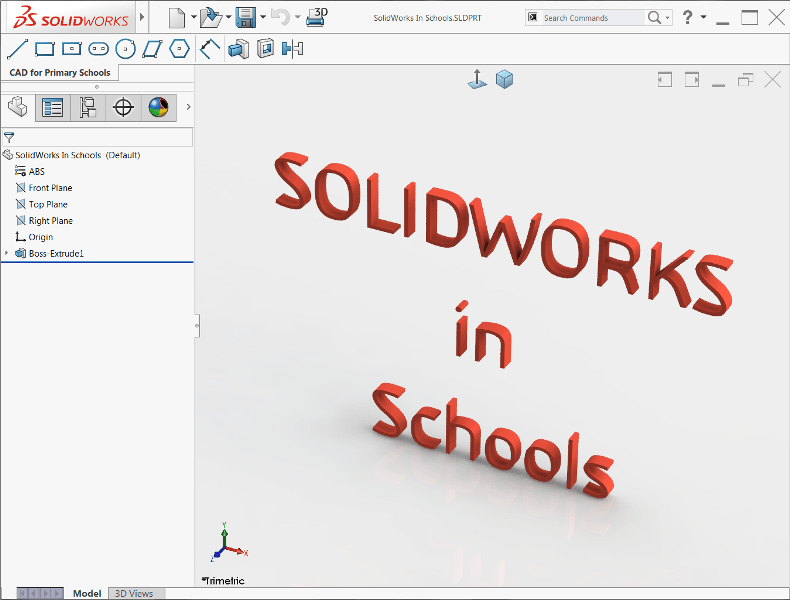The image size is (790, 600).
Task: Select the Circle sketch tool
Action: pos(125,48)
